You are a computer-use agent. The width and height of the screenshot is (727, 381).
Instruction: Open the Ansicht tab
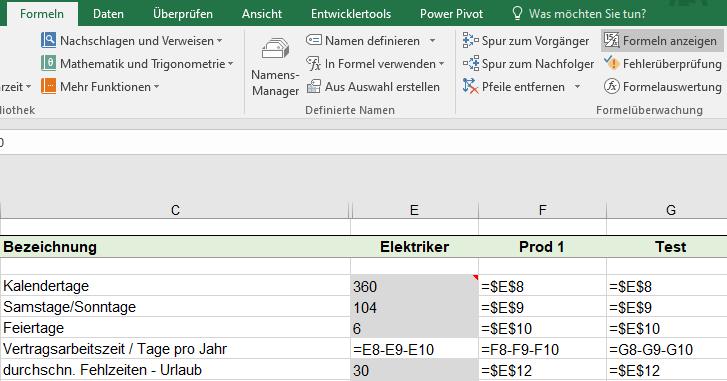coord(261,13)
